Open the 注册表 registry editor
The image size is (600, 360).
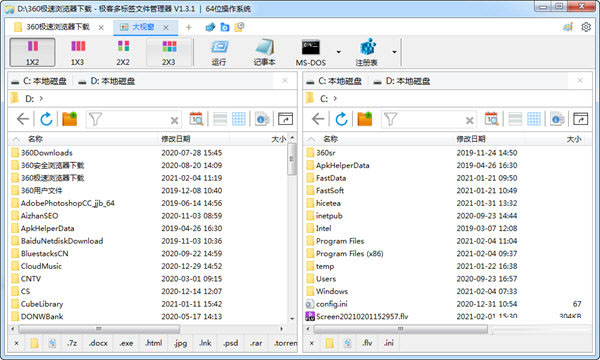(x=367, y=52)
